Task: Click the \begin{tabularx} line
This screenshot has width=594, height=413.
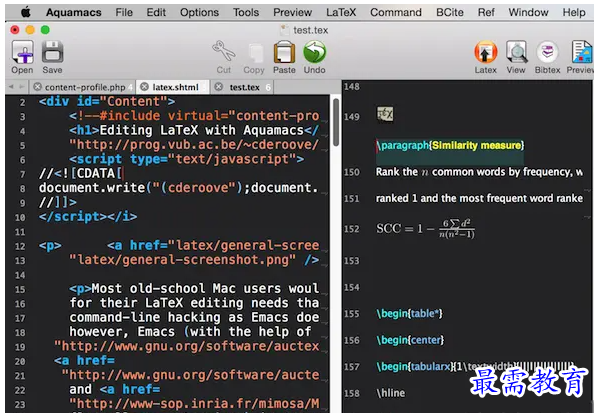Action: click(475, 367)
